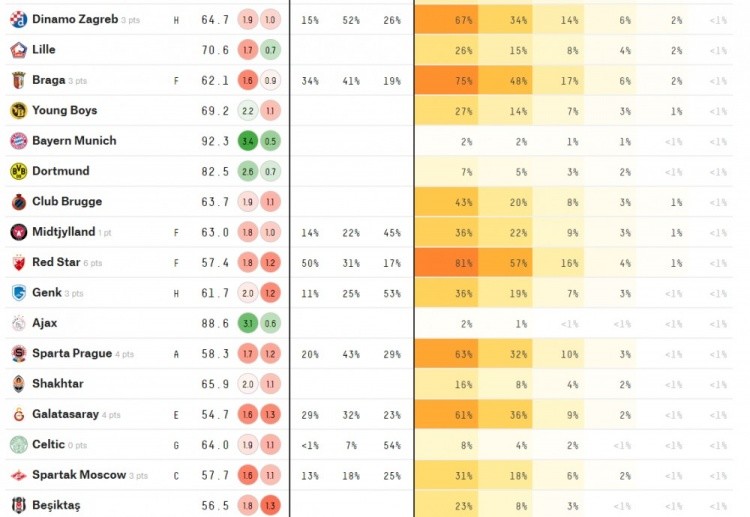Click the Bayern Munich logo
The height and width of the screenshot is (517, 750).
pyautogui.click(x=19, y=141)
